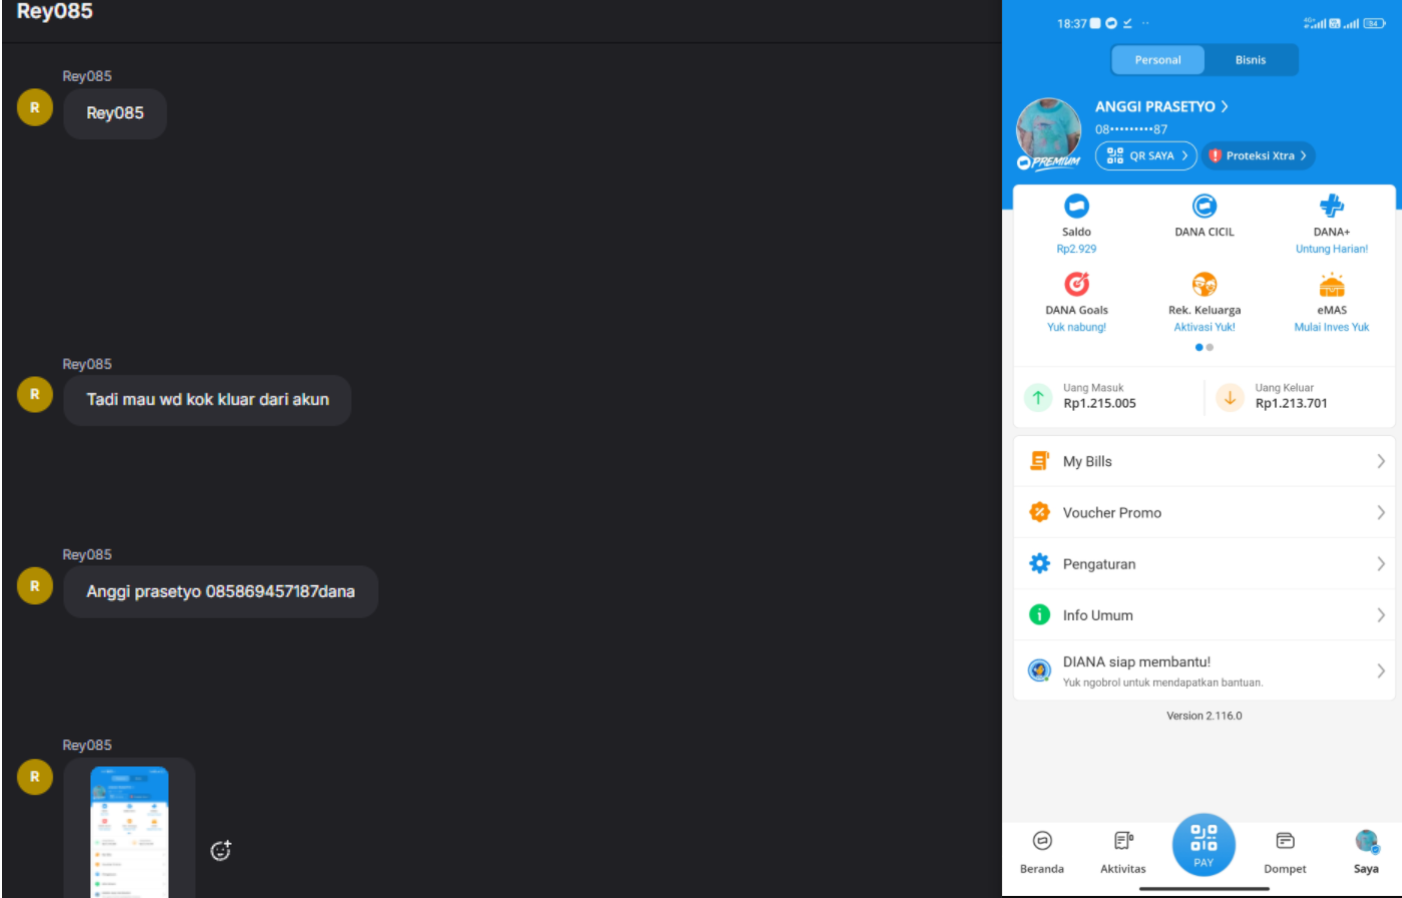1402x898 pixels.
Task: Click the 'Rp1.213.701' outgoing amount
Action: [1291, 403]
